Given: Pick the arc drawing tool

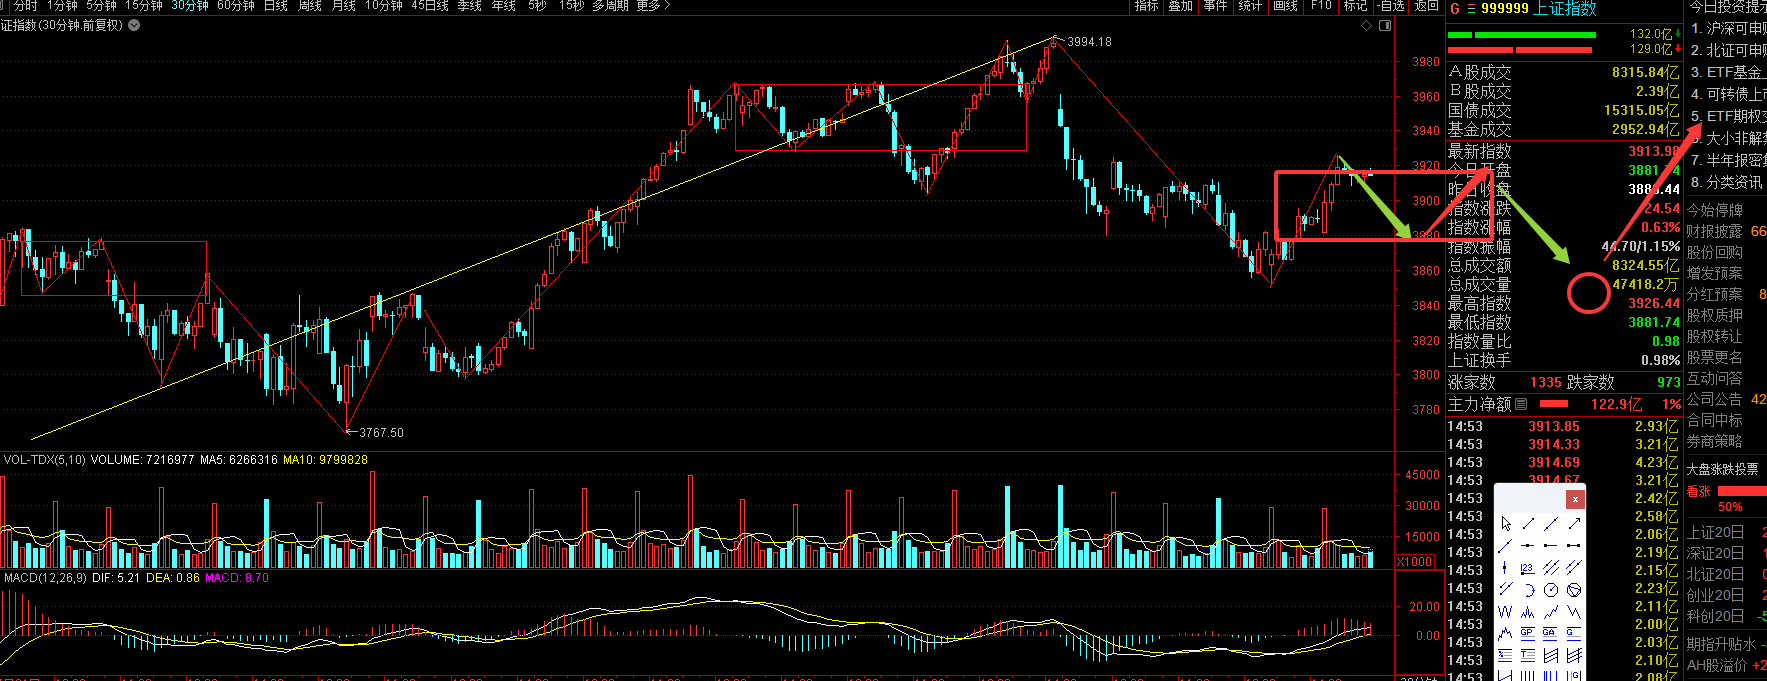Looking at the screenshot, I should pos(1529,590).
